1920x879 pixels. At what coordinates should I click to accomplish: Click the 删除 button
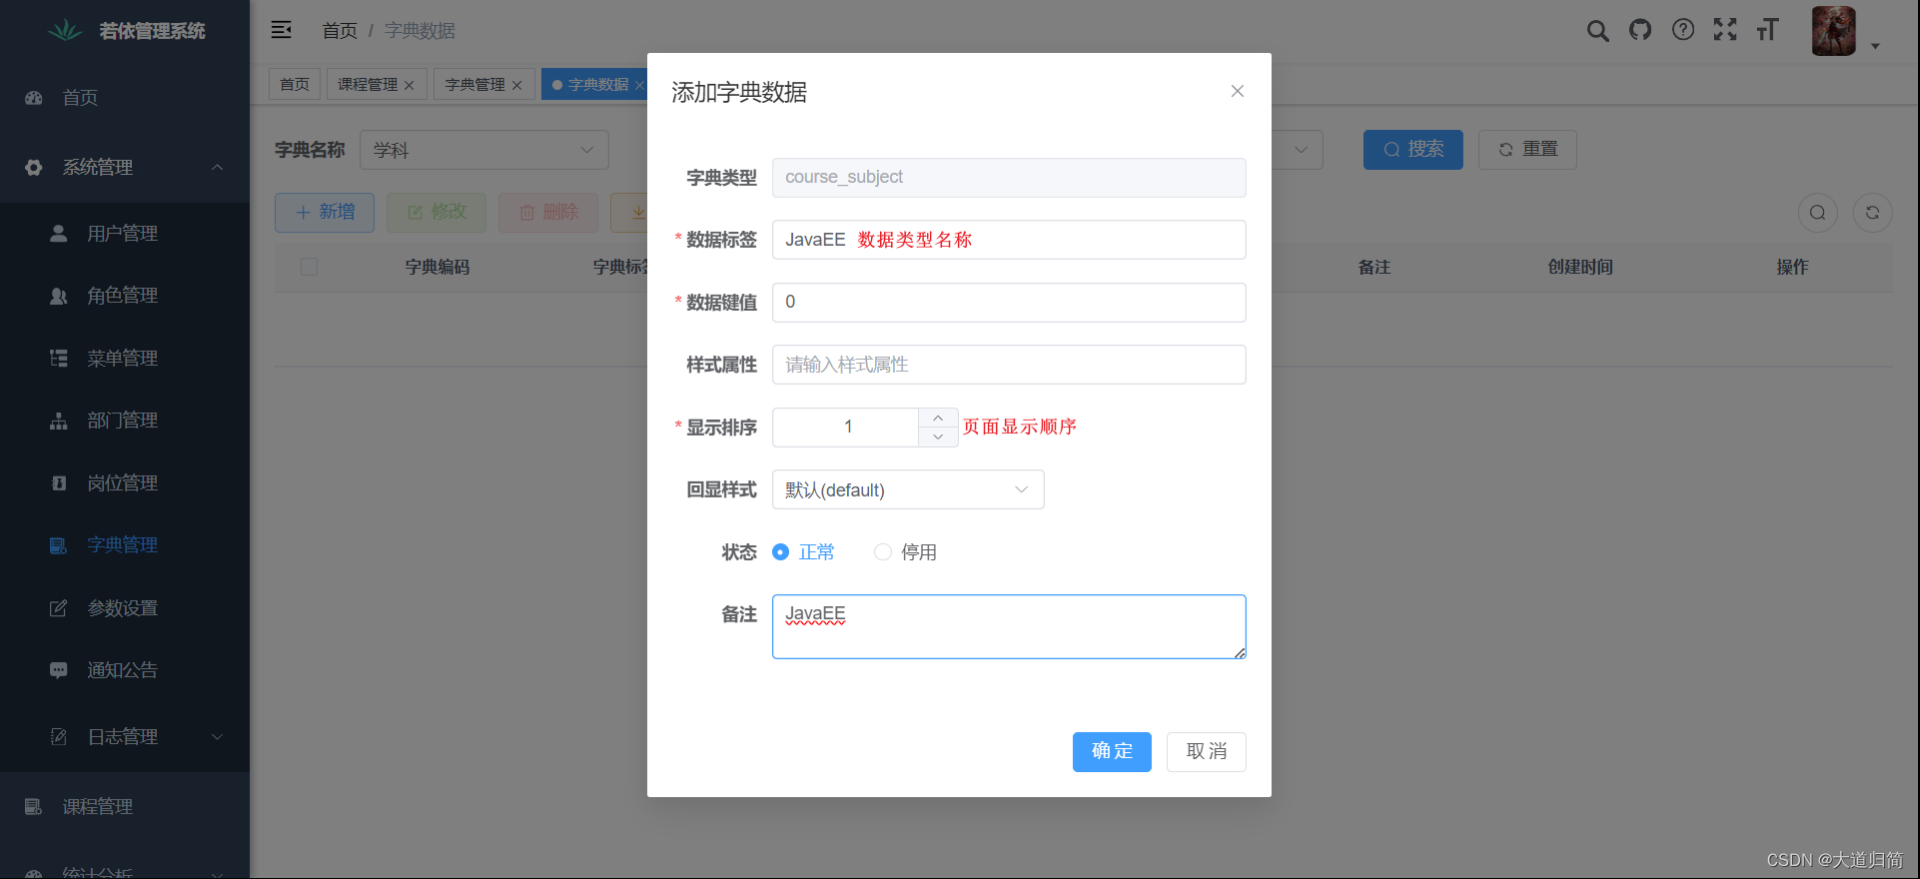549,212
